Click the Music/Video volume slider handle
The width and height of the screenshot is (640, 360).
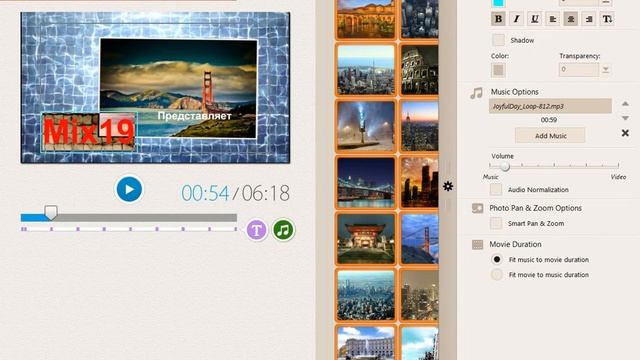point(505,167)
